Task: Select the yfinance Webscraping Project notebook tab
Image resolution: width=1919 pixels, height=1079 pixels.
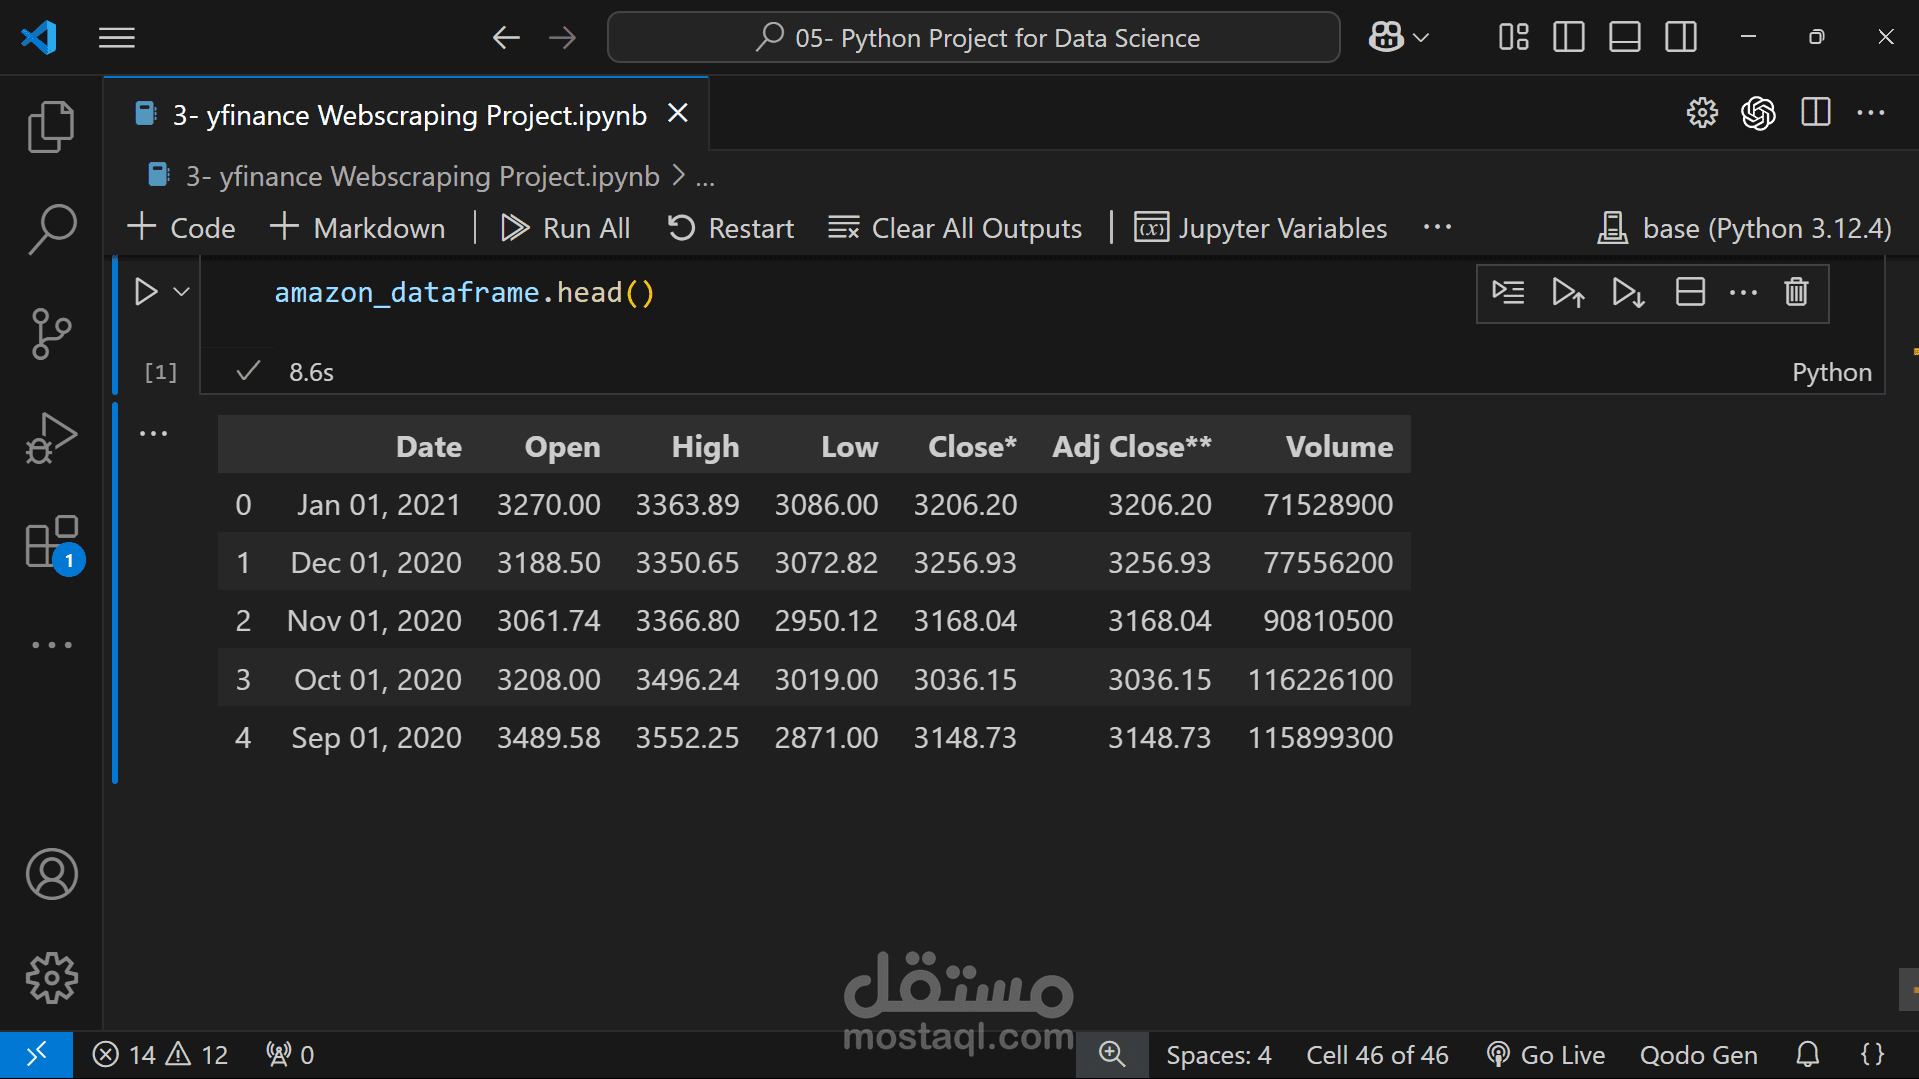Action: [408, 115]
